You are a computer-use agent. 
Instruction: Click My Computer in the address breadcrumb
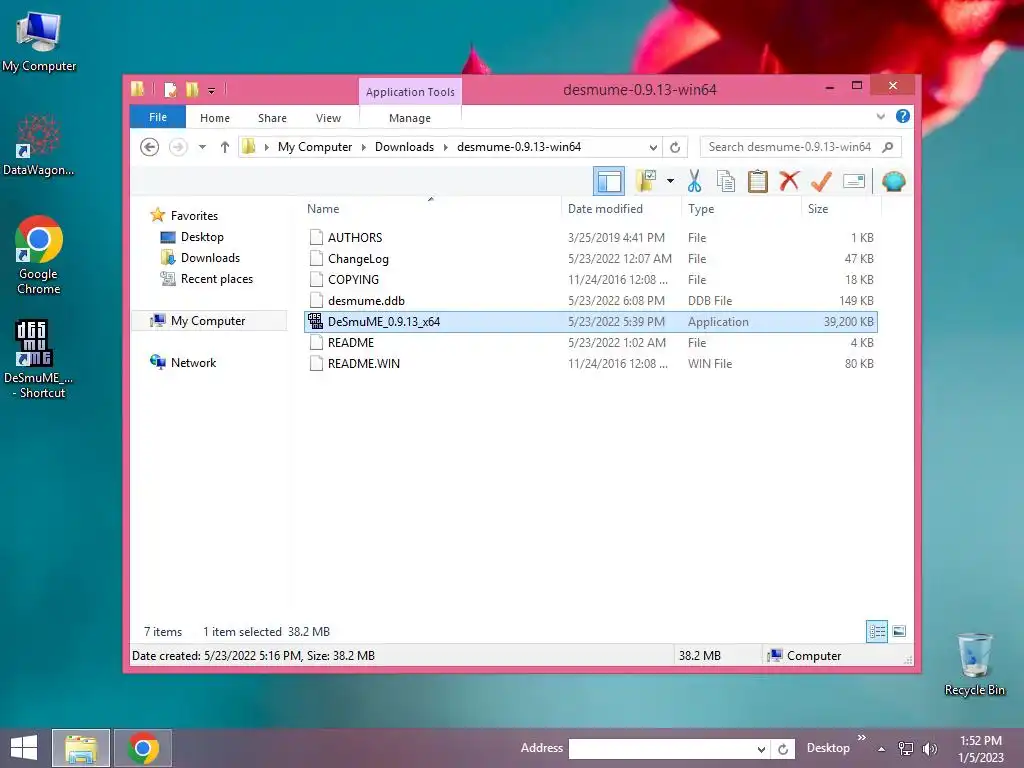click(315, 147)
